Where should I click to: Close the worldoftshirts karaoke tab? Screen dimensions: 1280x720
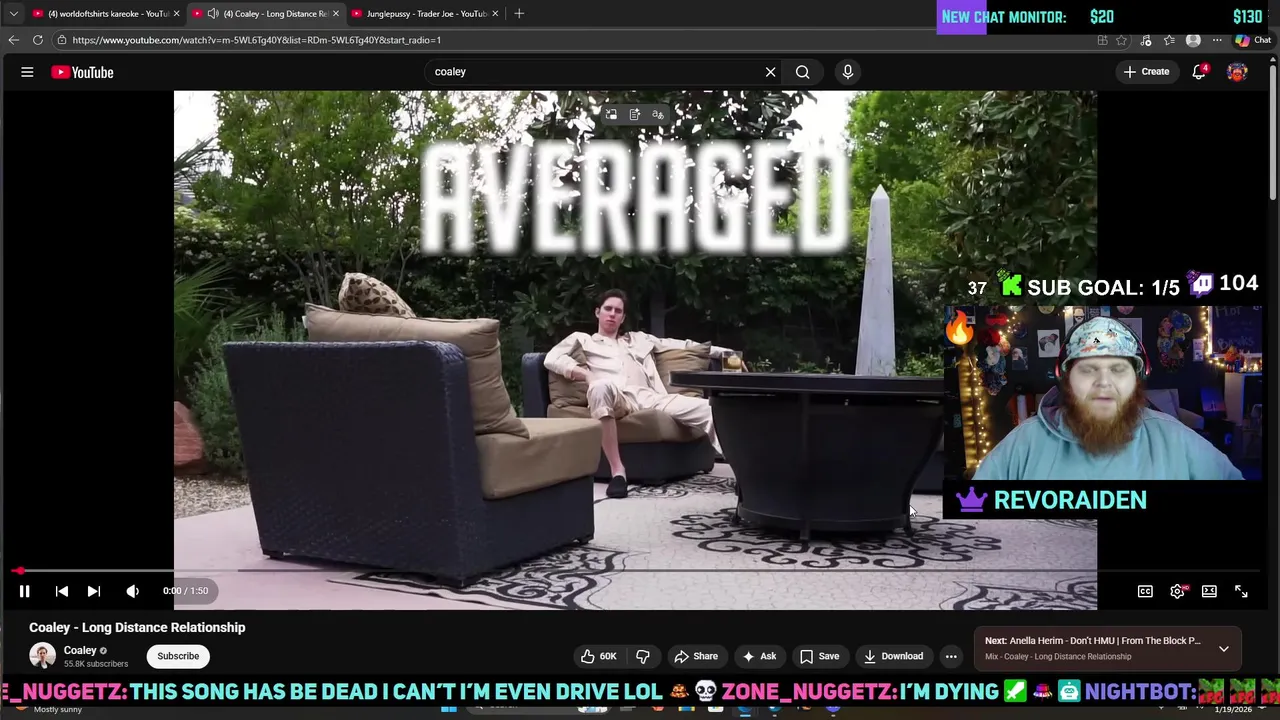point(177,13)
